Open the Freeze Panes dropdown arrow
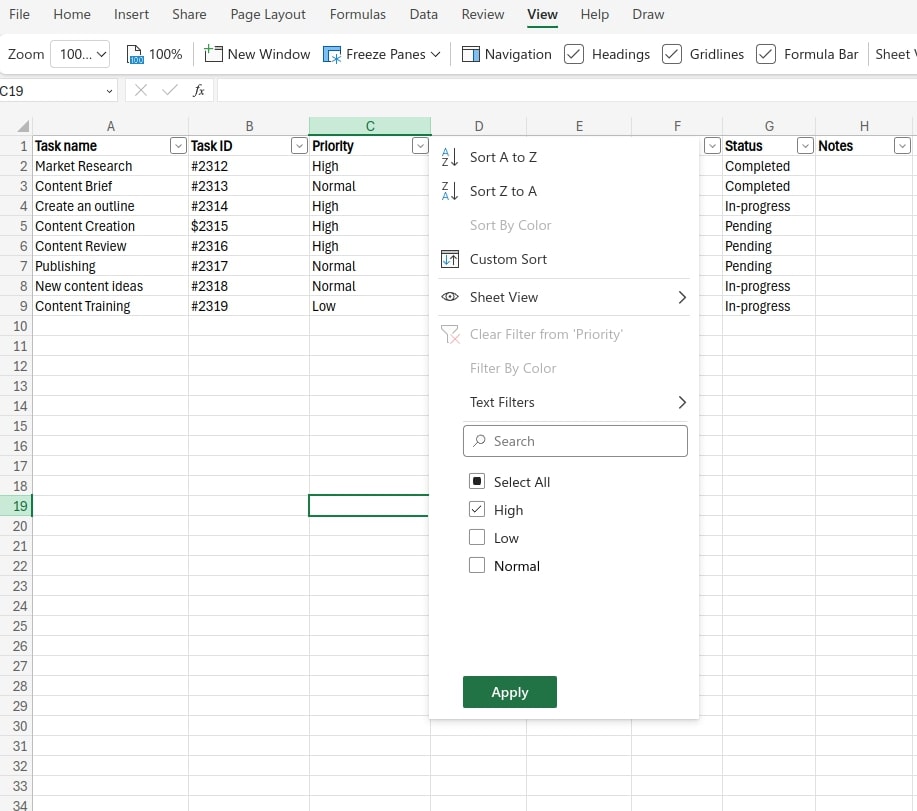917x811 pixels. [435, 54]
